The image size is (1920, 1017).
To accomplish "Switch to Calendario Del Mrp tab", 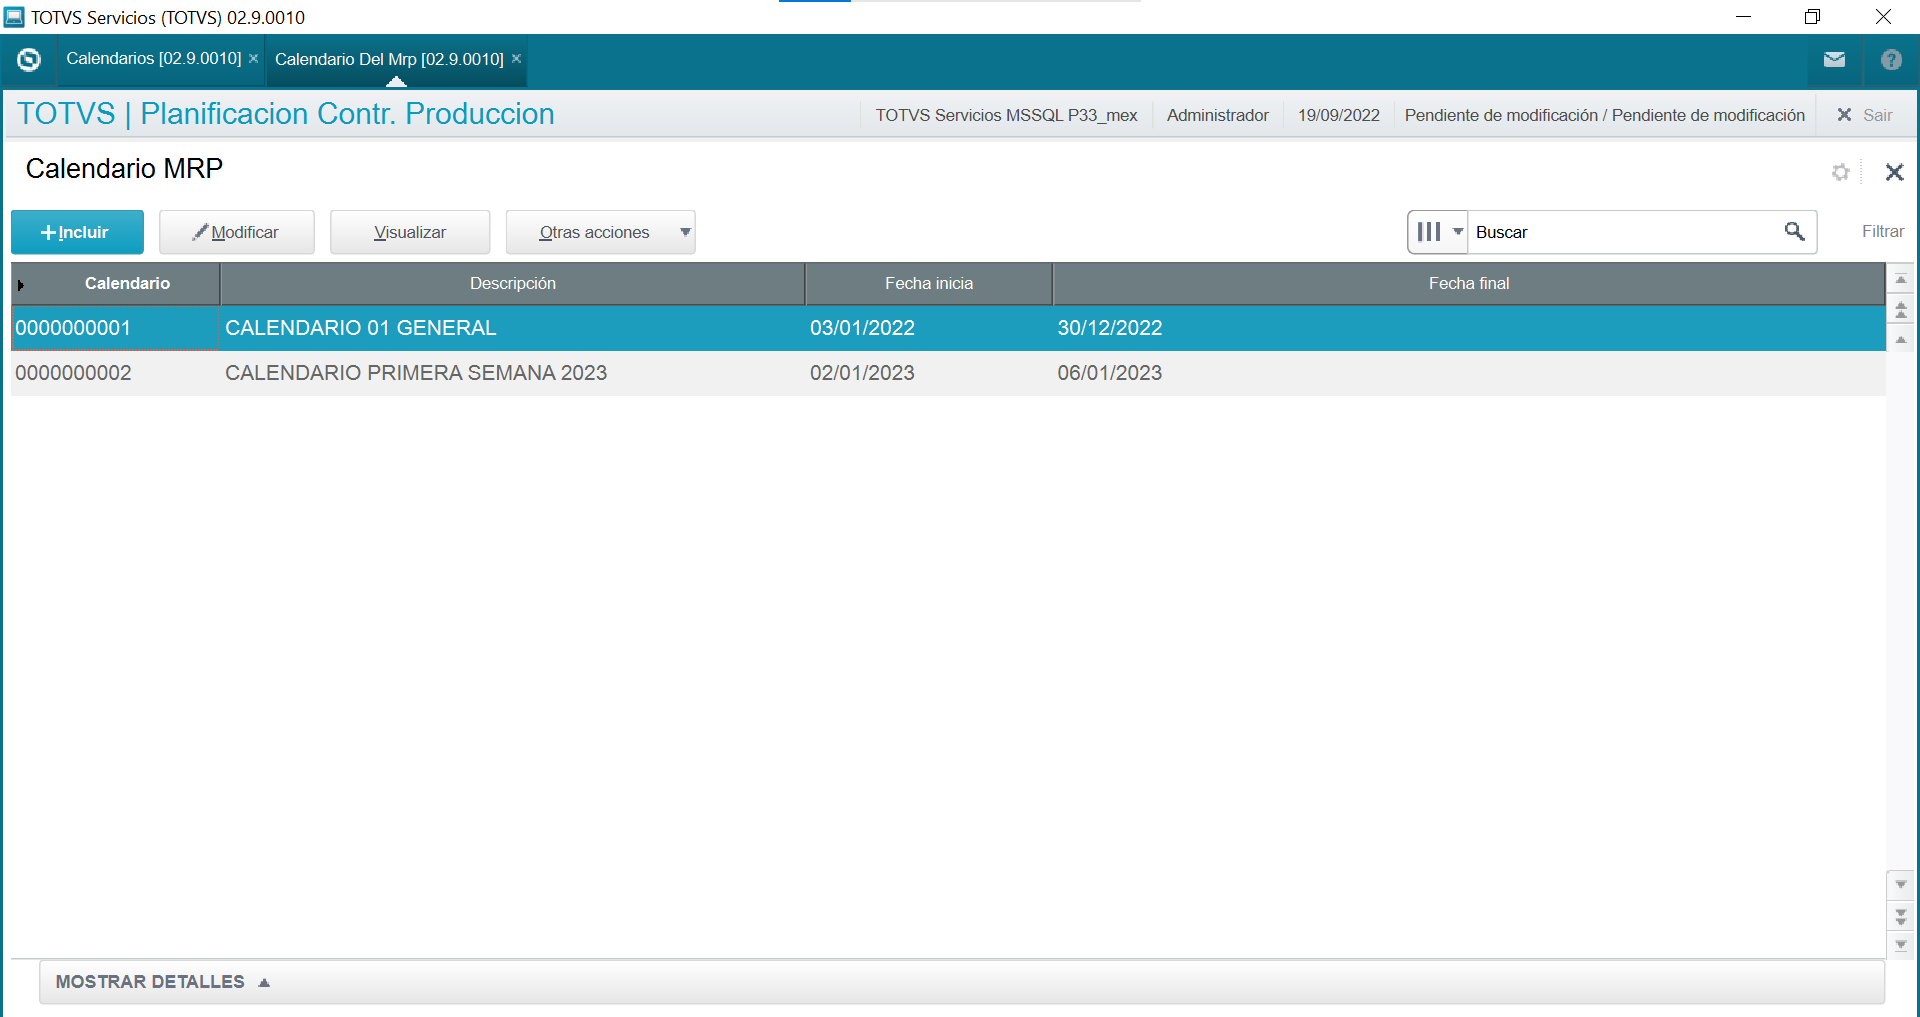I will tap(389, 59).
